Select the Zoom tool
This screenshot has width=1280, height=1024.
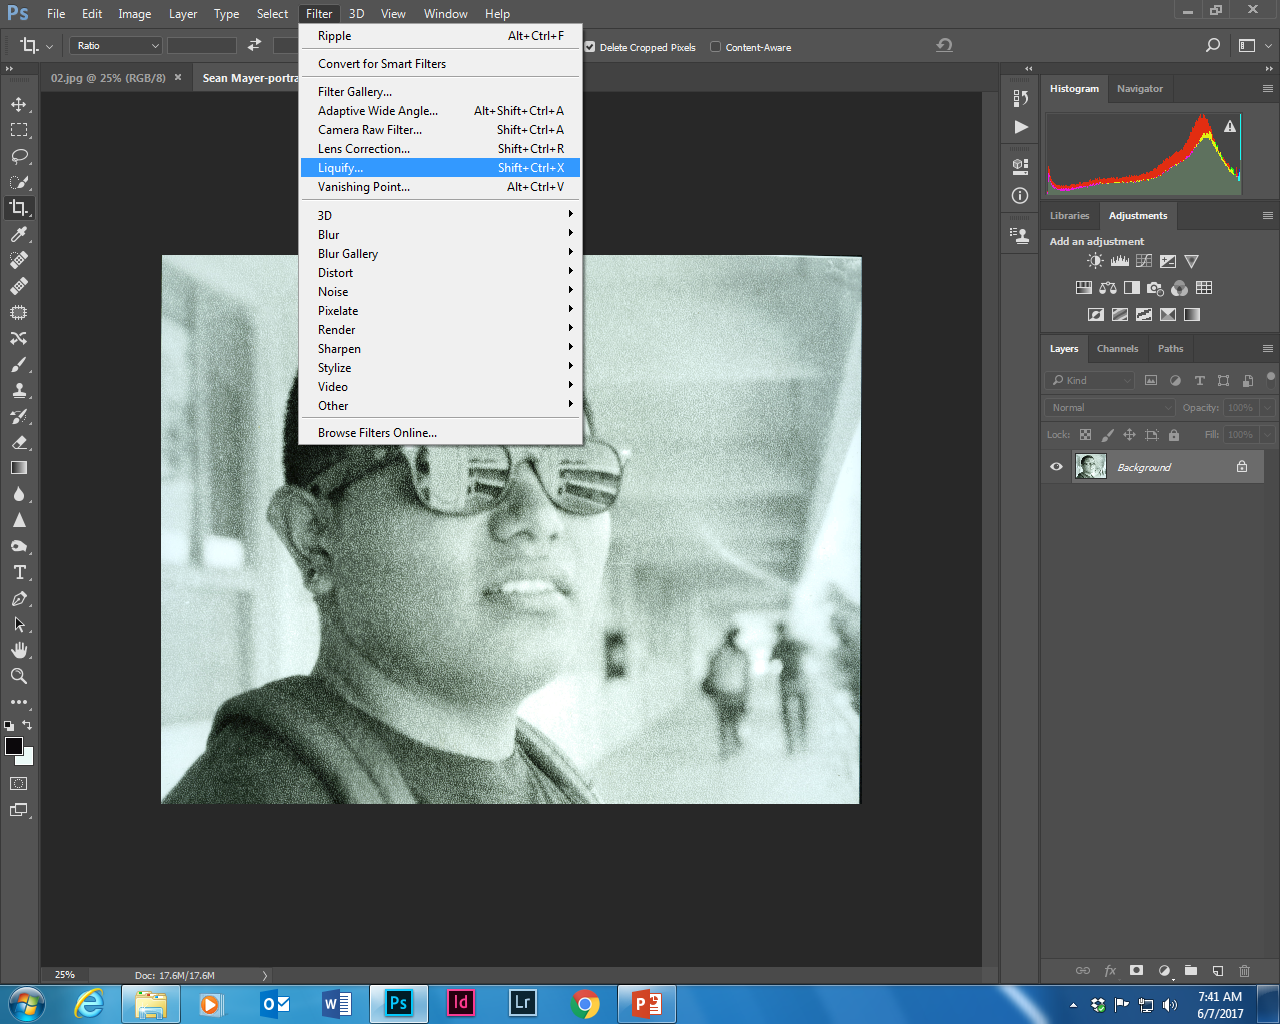19,676
